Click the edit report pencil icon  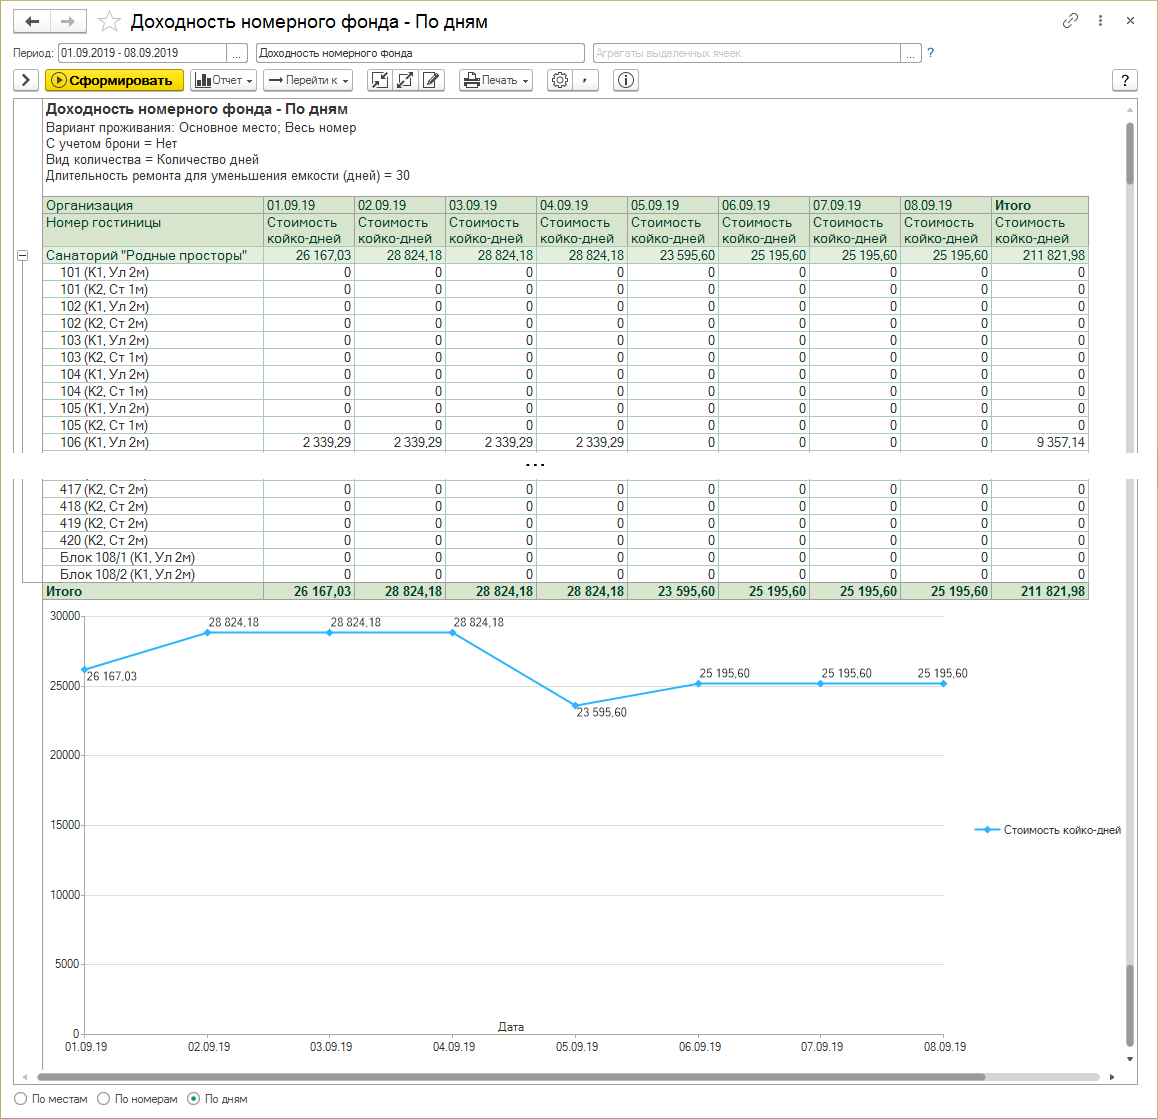(x=431, y=80)
